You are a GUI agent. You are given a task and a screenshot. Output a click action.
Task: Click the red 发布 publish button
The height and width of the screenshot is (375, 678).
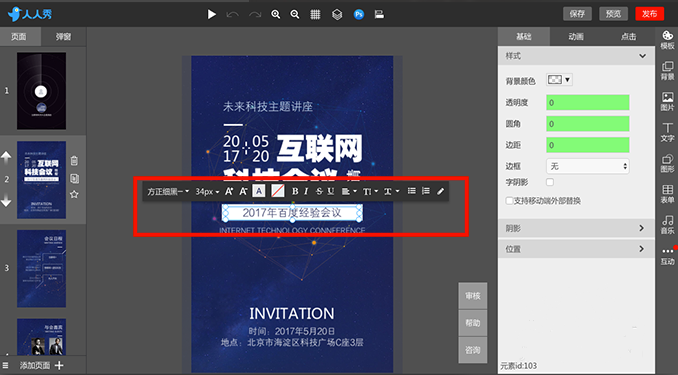(649, 14)
